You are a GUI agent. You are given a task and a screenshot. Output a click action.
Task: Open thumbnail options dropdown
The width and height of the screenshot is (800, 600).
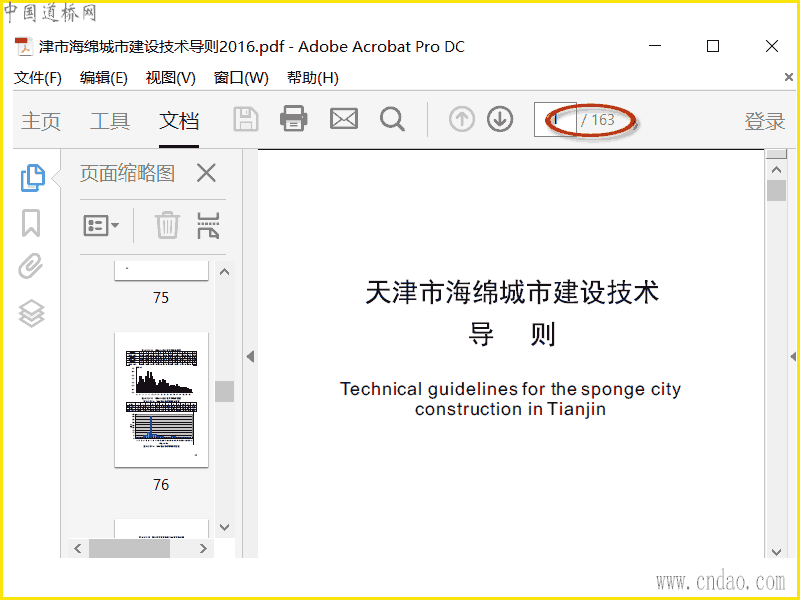[x=101, y=225]
